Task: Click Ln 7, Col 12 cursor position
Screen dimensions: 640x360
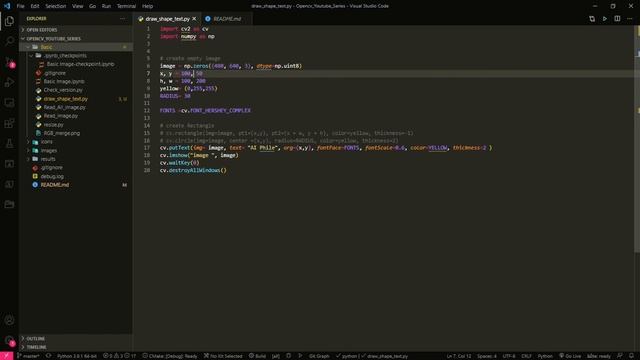Action: [459, 356]
